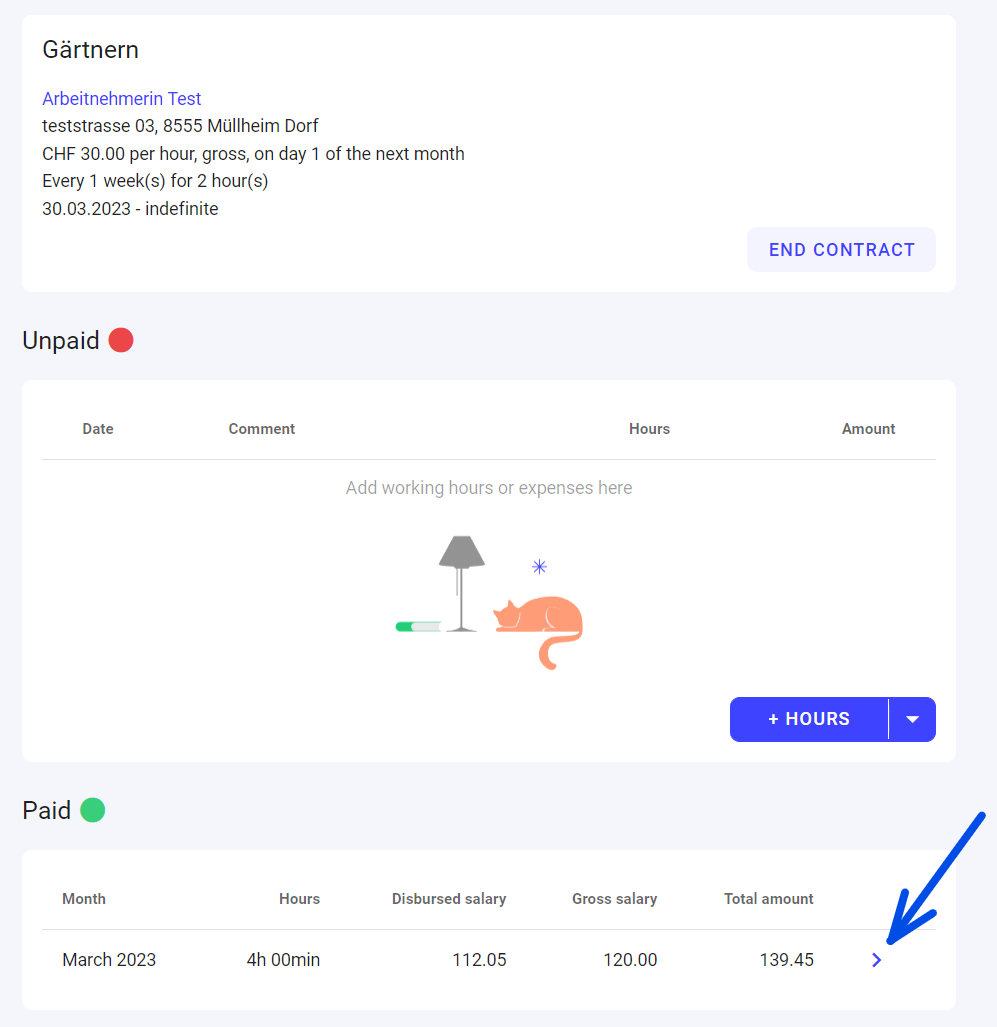Viewport: 997px width, 1027px height.
Task: Open the March 2023 row chevron arrow
Action: coord(877,960)
